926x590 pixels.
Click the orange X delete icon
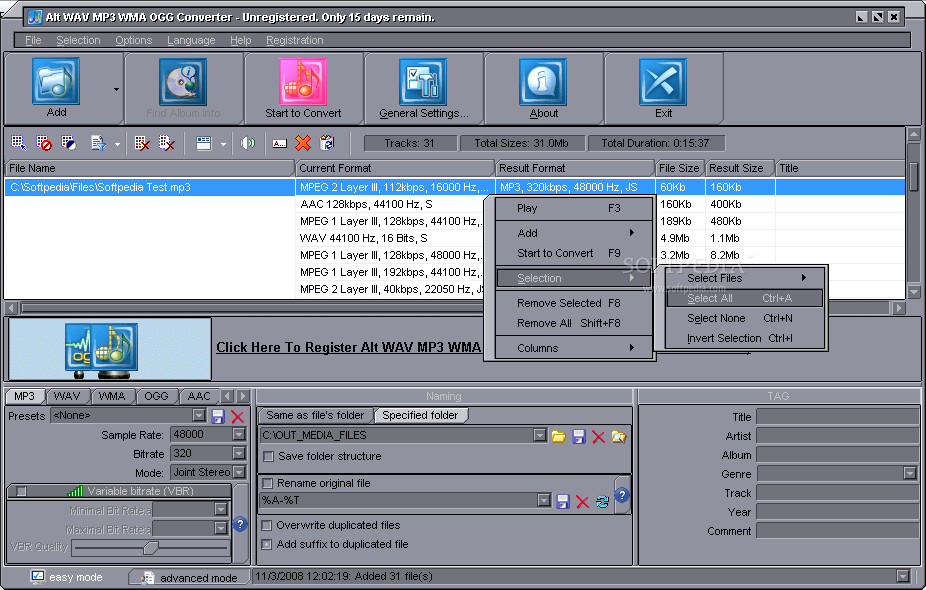(303, 143)
